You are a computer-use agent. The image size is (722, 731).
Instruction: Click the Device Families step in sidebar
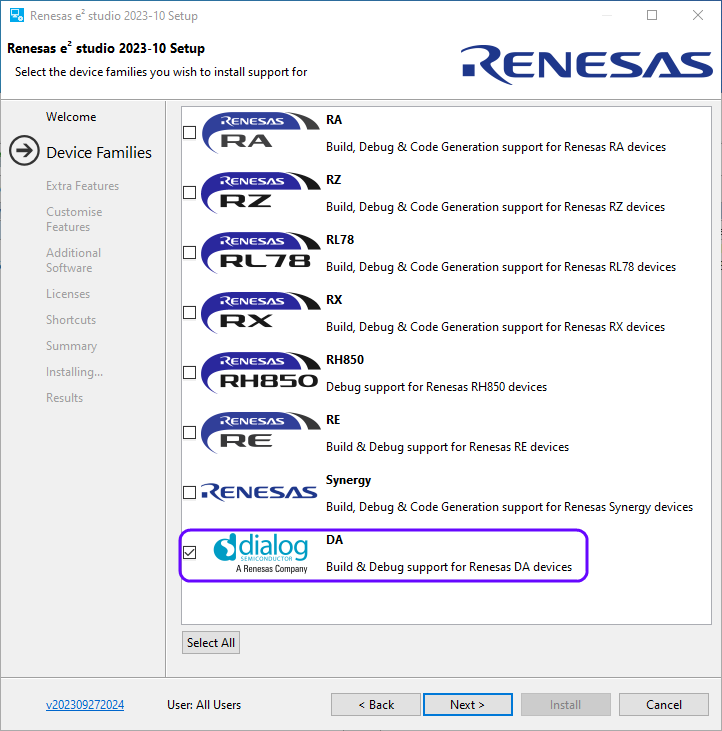[x=98, y=152]
